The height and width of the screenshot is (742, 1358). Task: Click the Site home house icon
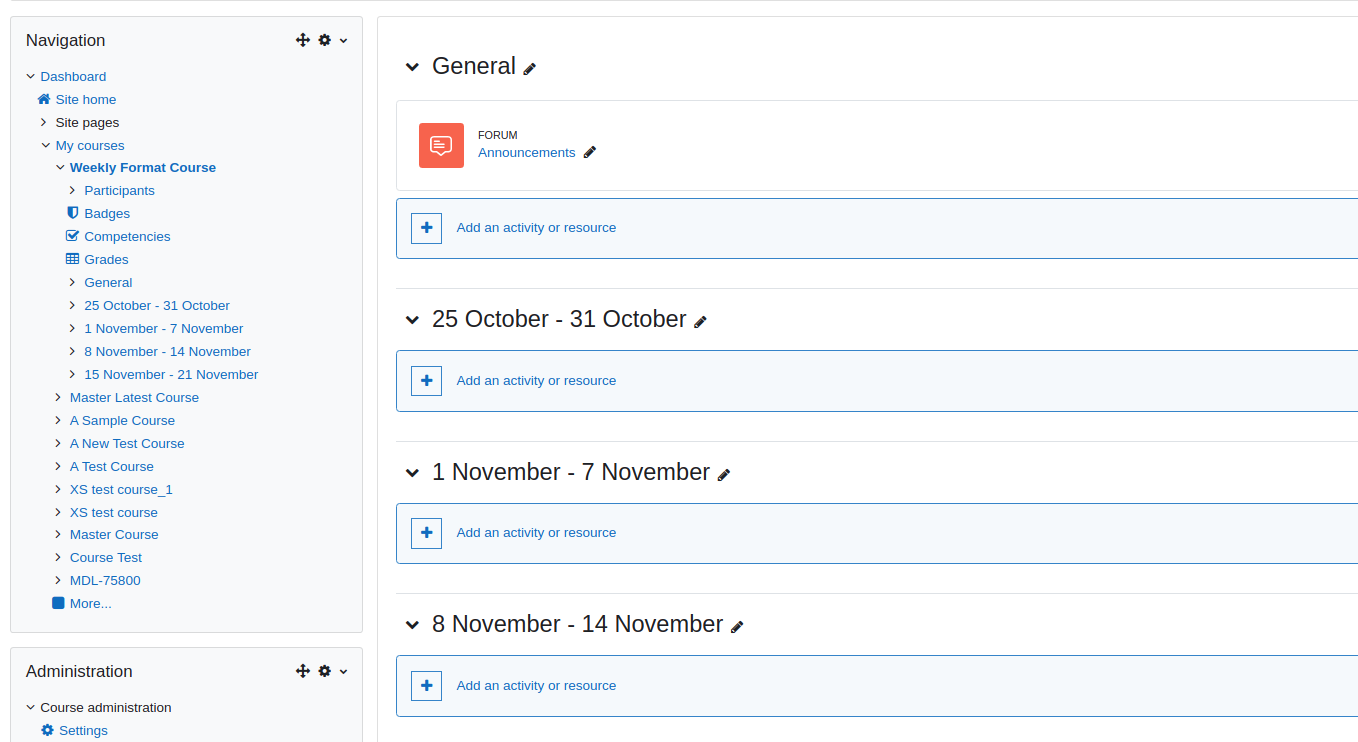pyautogui.click(x=44, y=99)
